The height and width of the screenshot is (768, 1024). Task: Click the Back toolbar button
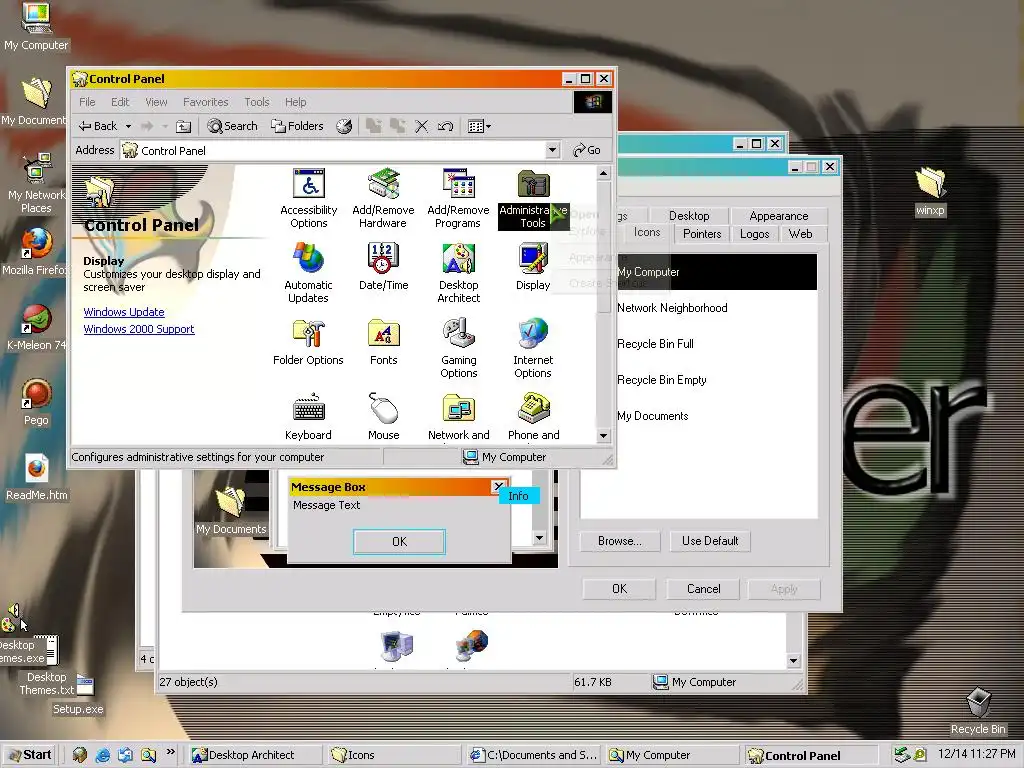[x=98, y=126]
